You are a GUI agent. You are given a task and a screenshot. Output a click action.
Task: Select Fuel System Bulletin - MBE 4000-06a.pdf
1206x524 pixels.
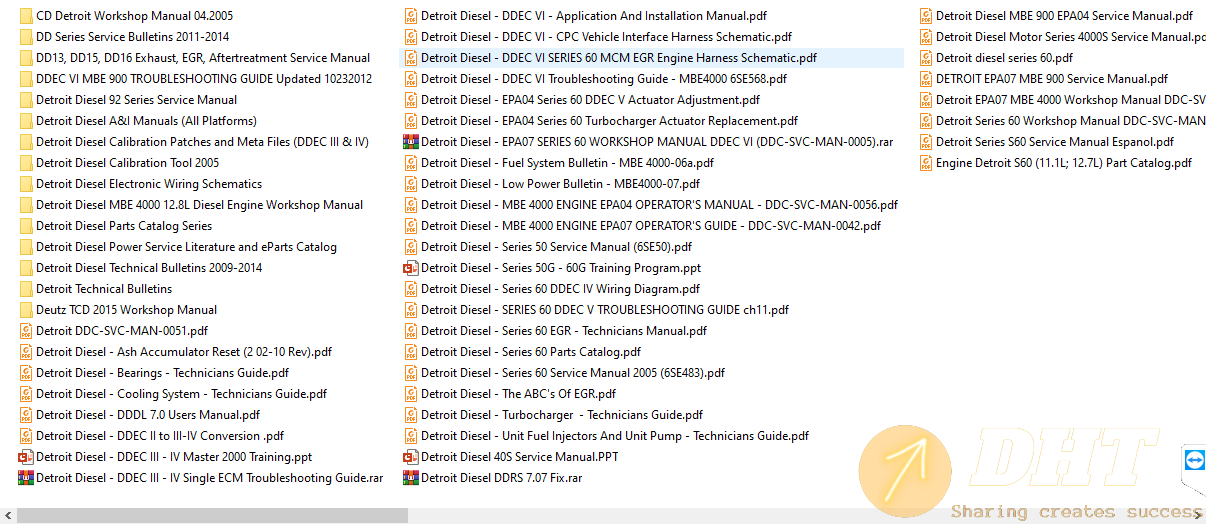567,163
